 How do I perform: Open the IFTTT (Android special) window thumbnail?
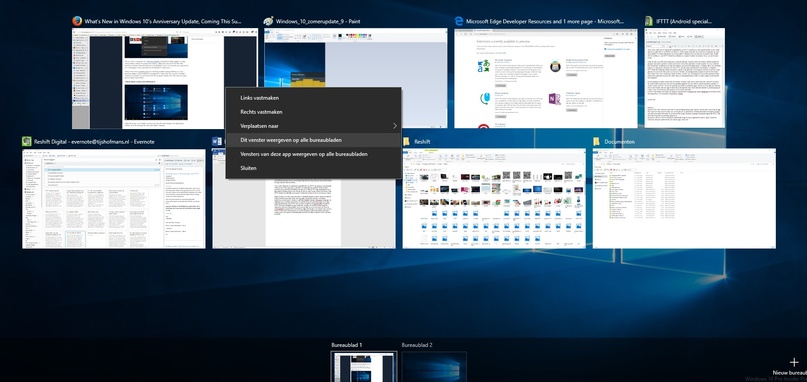685,78
